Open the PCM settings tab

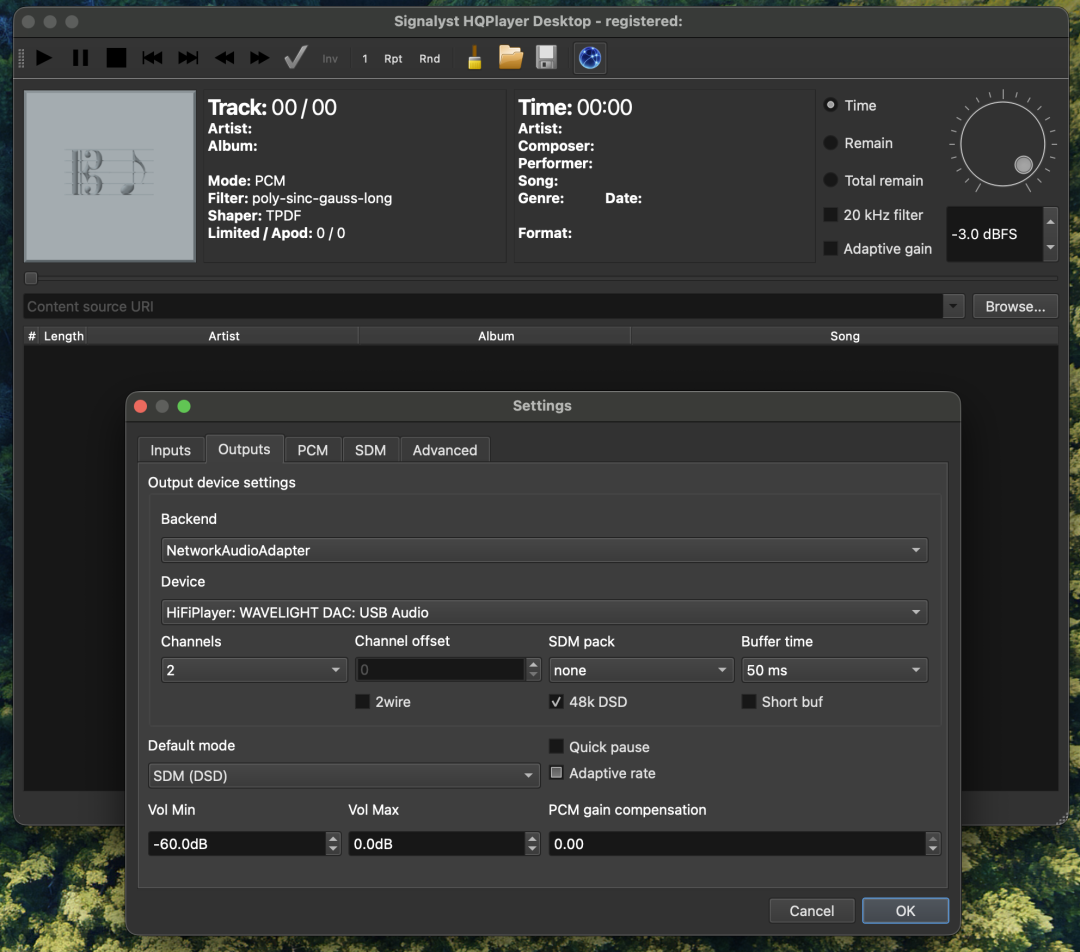point(313,450)
